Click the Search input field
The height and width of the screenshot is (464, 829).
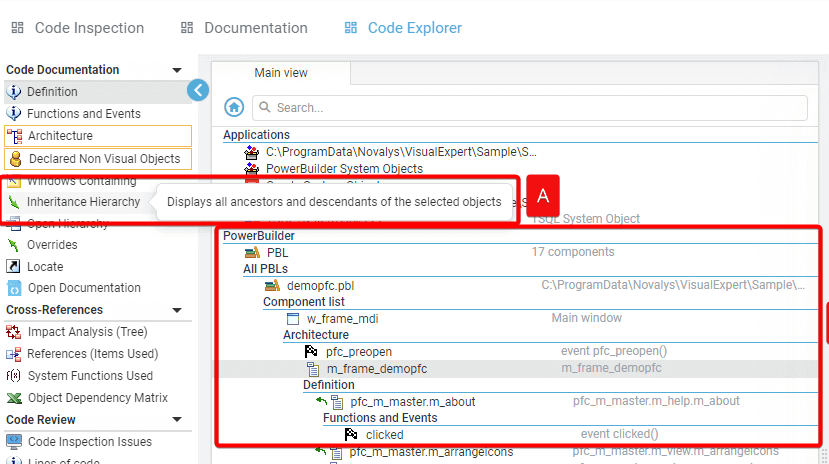(530, 108)
